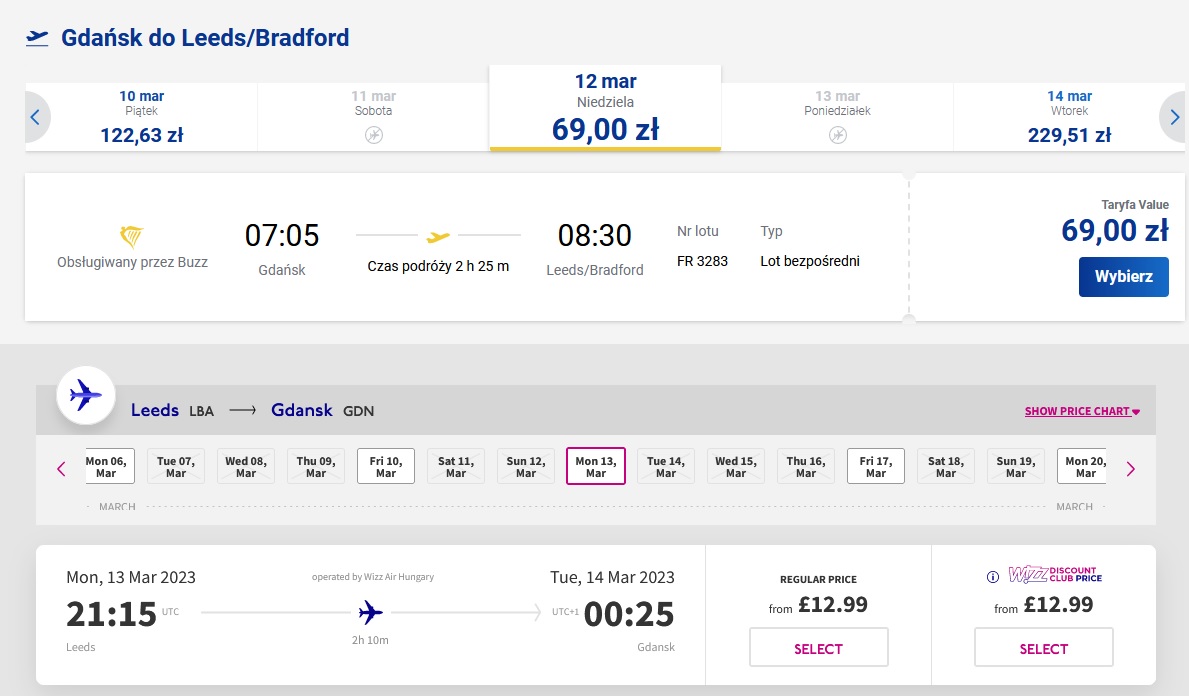1189x696 pixels.
Task: Select the regular price £12.99 fare
Action: pos(818,647)
